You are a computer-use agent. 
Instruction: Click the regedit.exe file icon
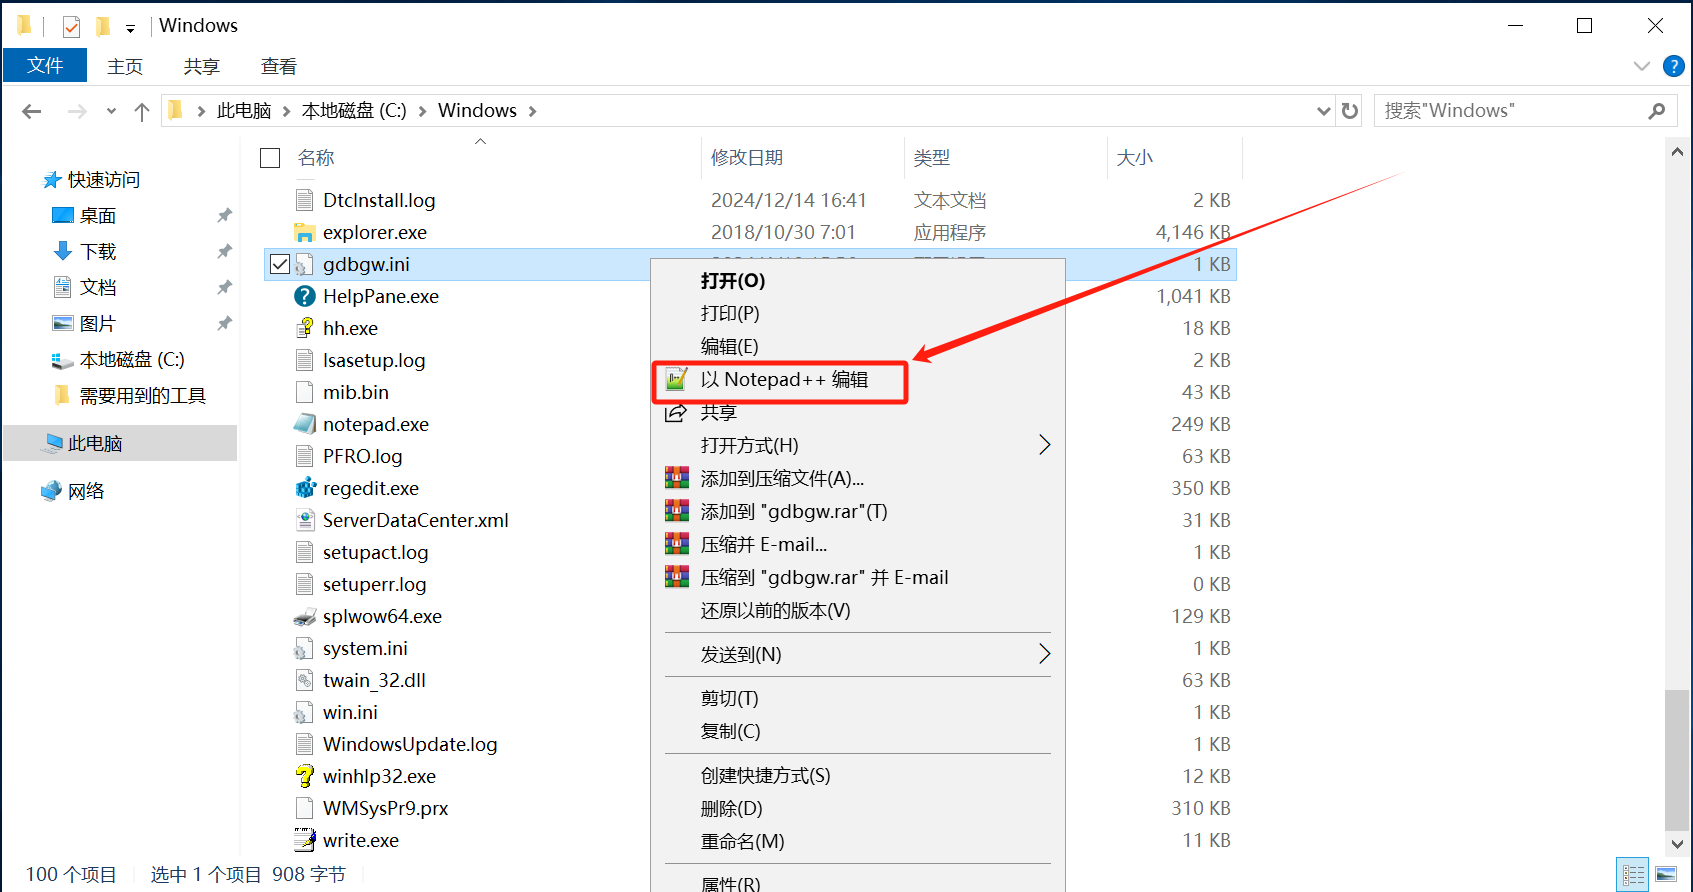[305, 488]
